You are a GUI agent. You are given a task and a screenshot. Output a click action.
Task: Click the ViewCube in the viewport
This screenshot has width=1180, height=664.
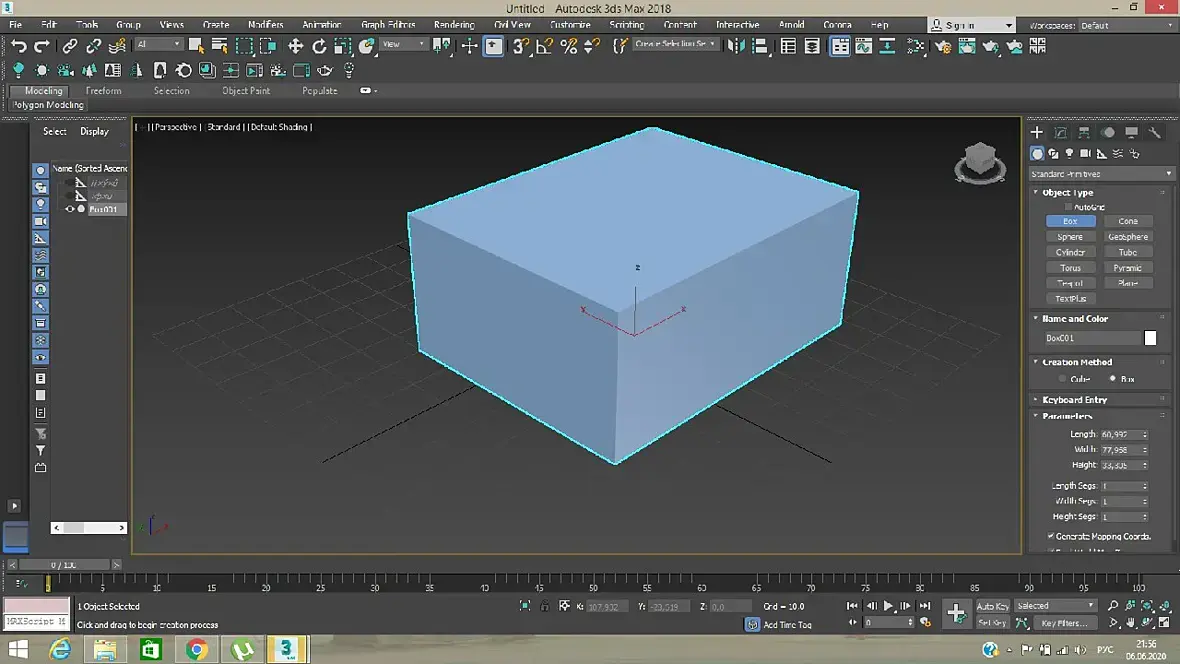[x=980, y=162]
